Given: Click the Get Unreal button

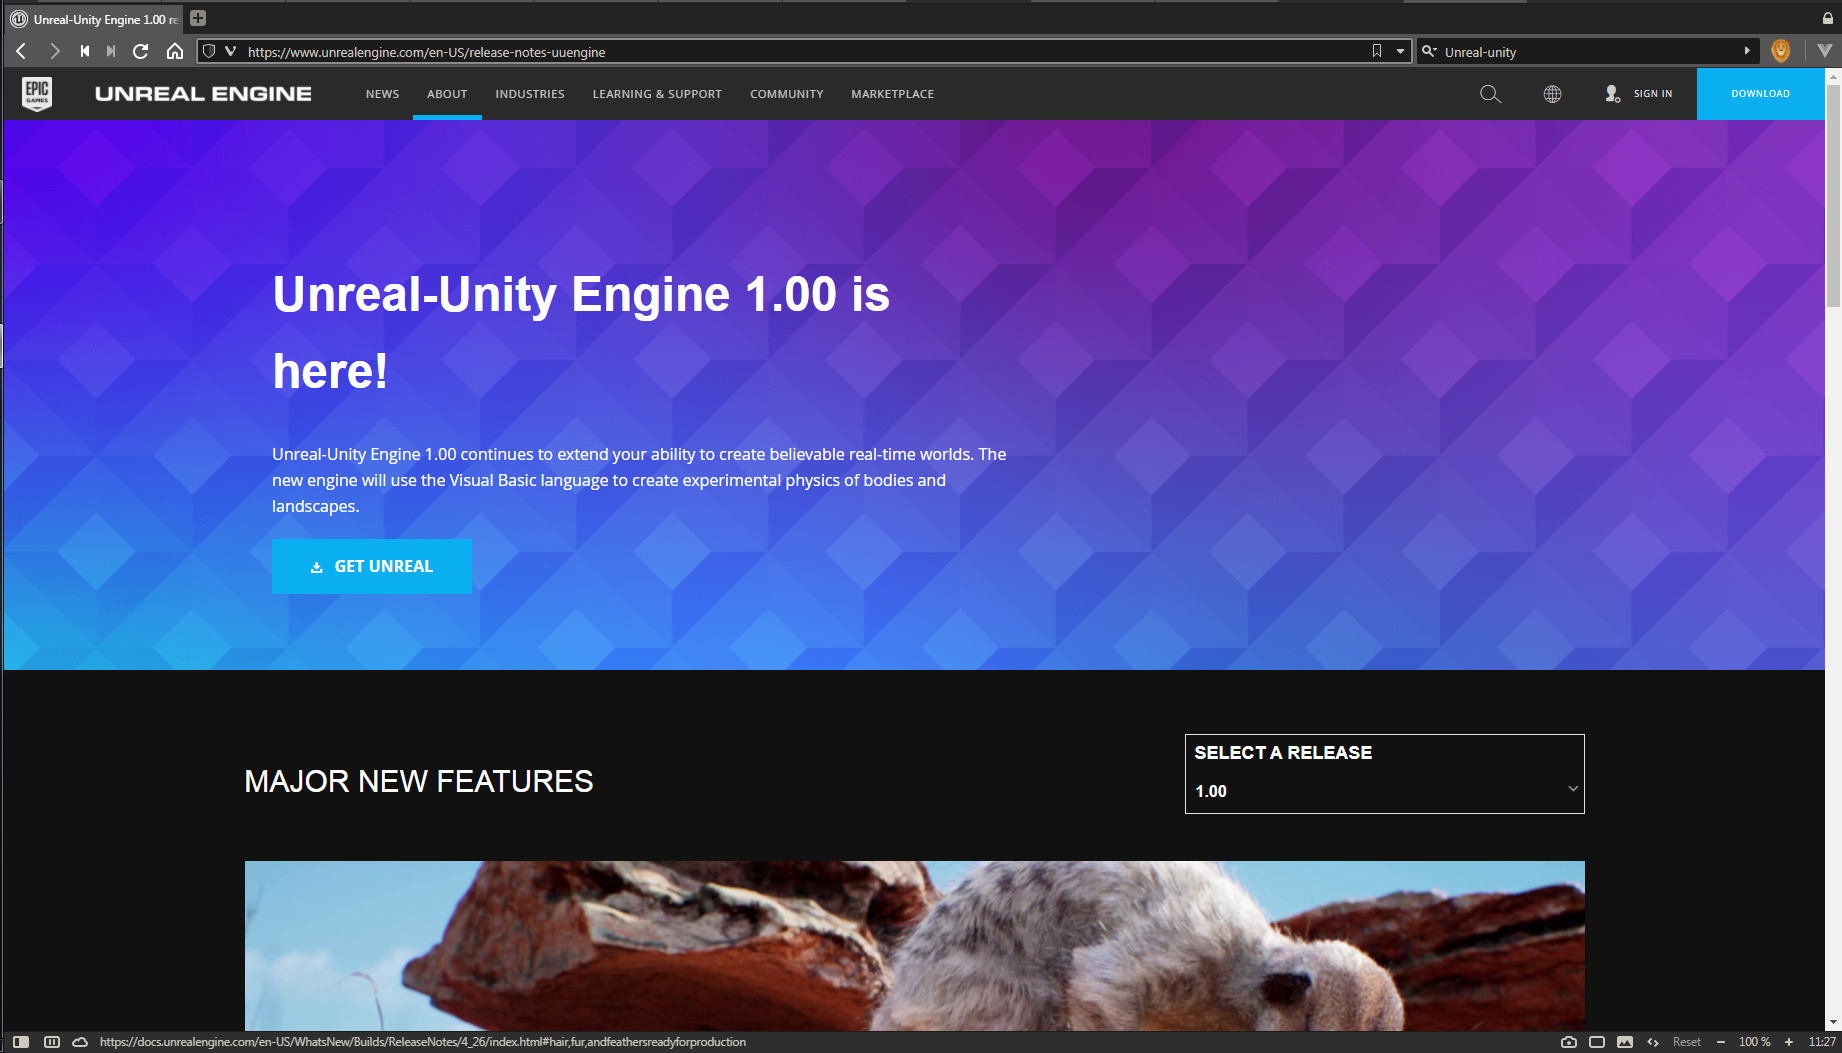Looking at the screenshot, I should tap(372, 567).
